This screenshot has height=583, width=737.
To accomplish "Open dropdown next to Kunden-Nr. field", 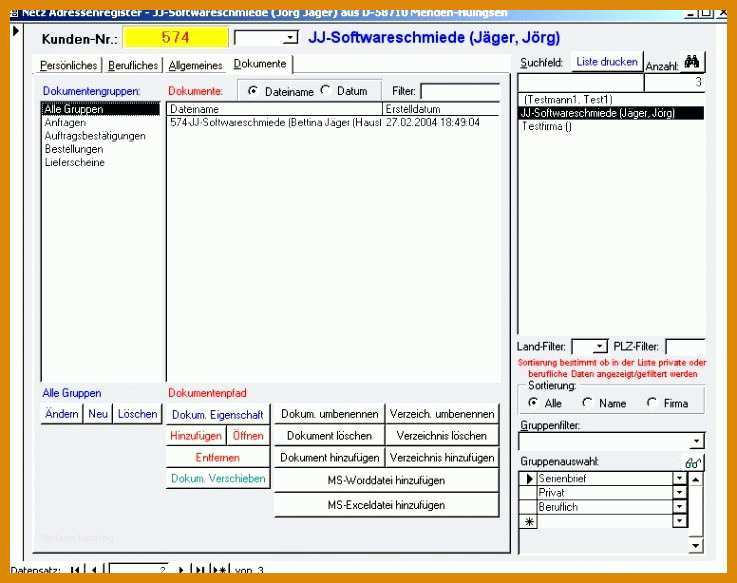I will (x=290, y=38).
